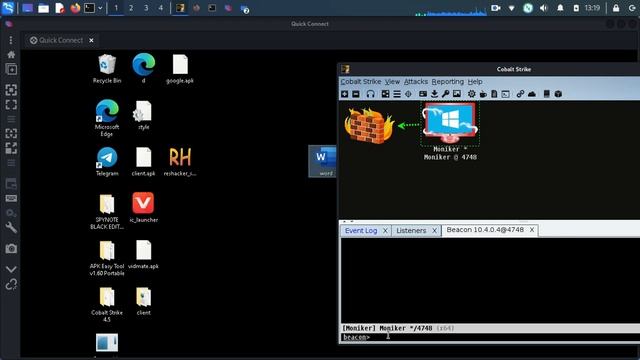The width and height of the screenshot is (640, 360).
Task: Click the gear icon in Cobalt Strike toolbar
Action: tap(471, 94)
